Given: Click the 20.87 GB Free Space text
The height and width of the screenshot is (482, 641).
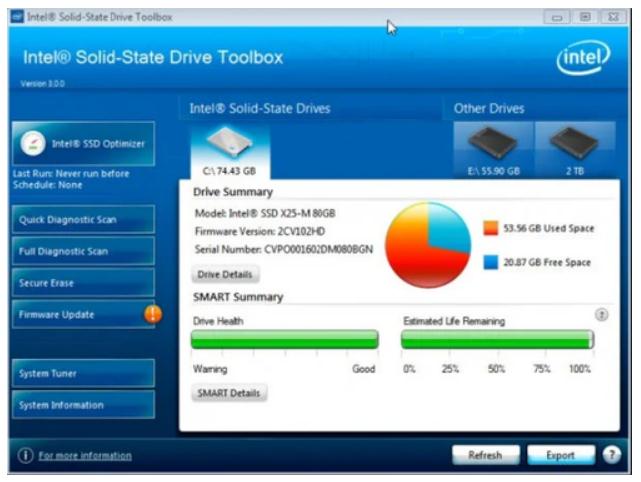Looking at the screenshot, I should tap(547, 262).
